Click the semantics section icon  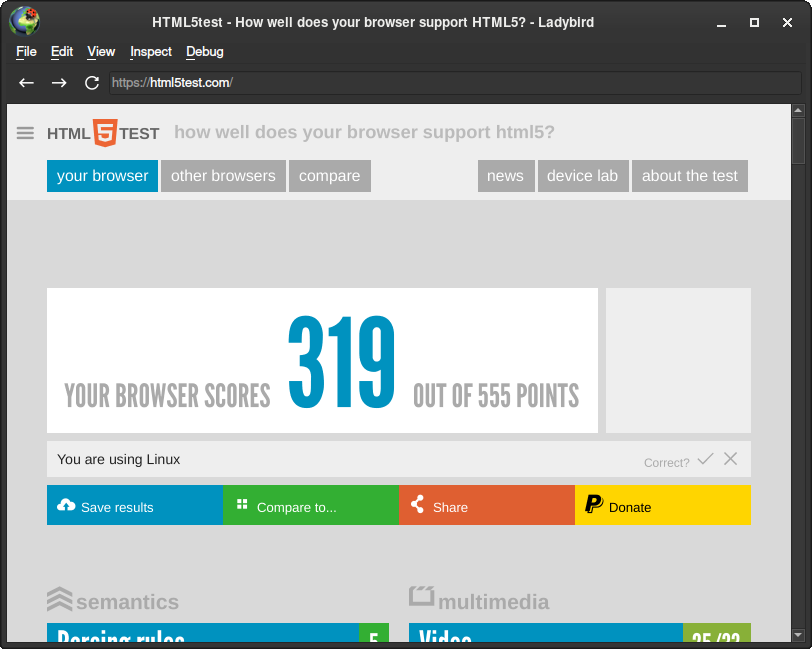(x=60, y=599)
